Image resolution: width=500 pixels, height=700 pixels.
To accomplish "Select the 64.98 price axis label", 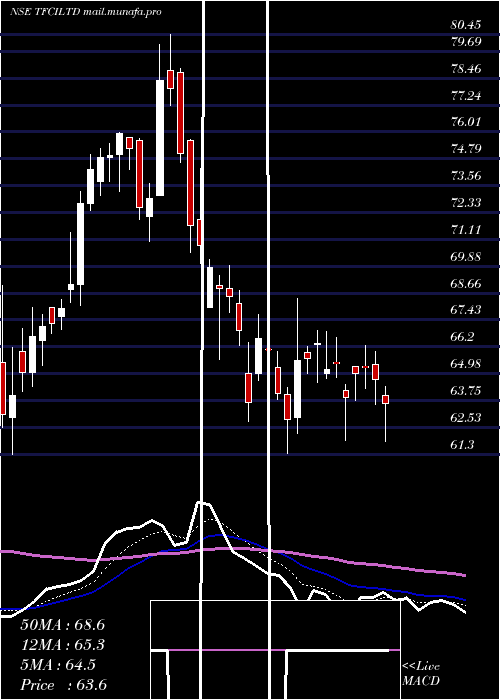I will [466, 364].
